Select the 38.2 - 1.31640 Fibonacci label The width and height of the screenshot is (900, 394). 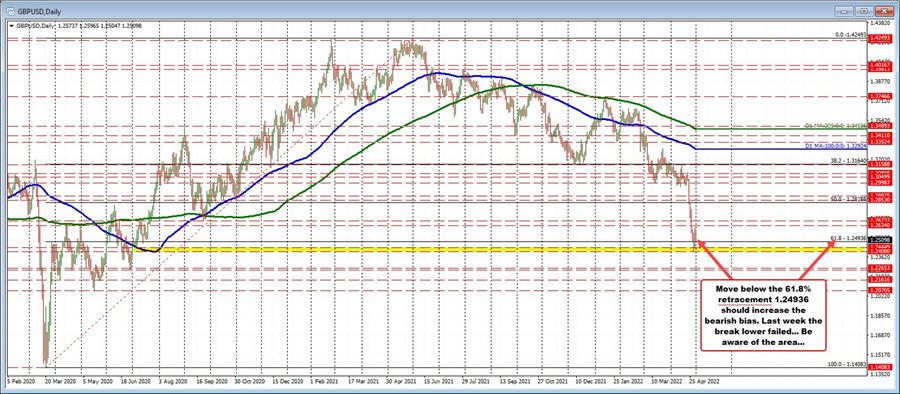coord(848,162)
